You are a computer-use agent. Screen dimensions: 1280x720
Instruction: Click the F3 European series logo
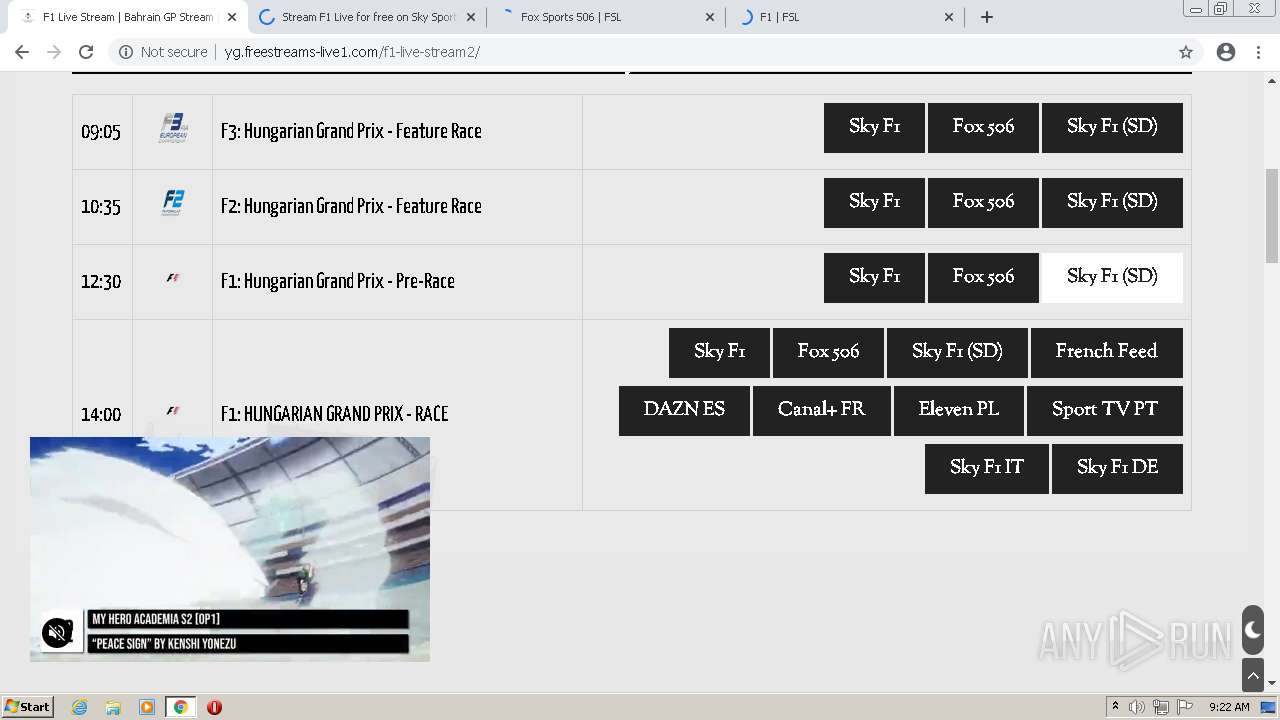click(173, 129)
